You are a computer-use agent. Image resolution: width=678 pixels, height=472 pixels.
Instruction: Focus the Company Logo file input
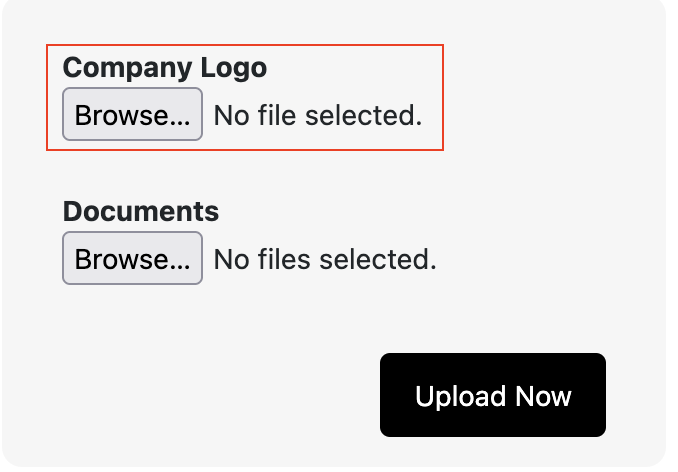click(x=132, y=115)
